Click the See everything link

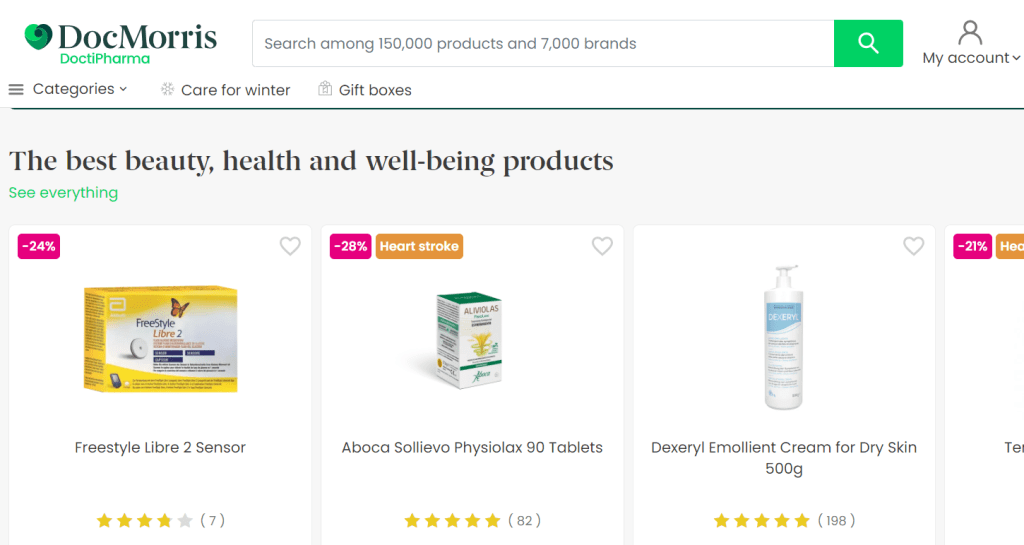(x=63, y=193)
